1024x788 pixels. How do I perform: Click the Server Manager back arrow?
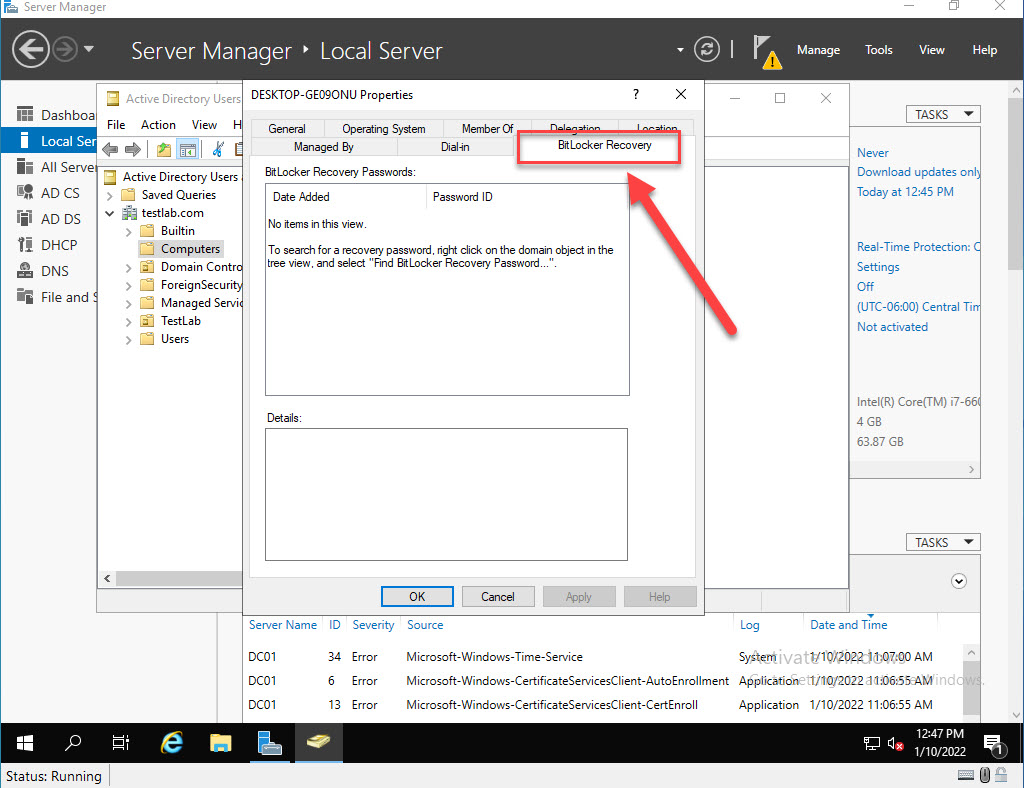pos(31,49)
